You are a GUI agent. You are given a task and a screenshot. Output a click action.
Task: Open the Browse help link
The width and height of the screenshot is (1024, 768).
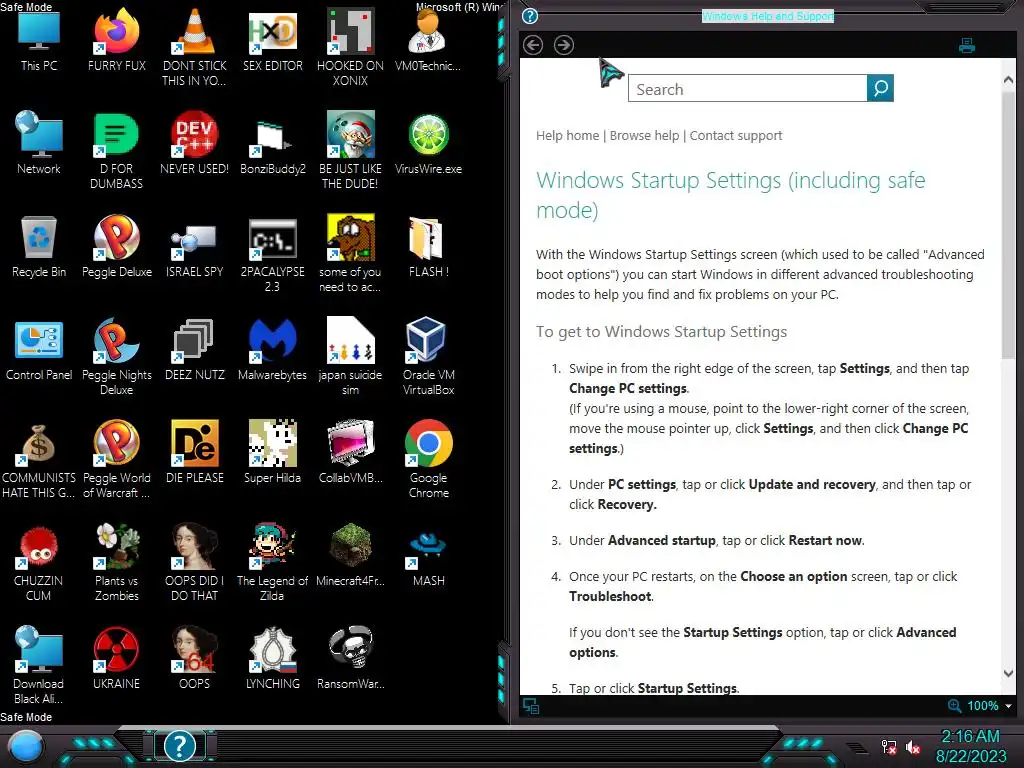tap(644, 135)
